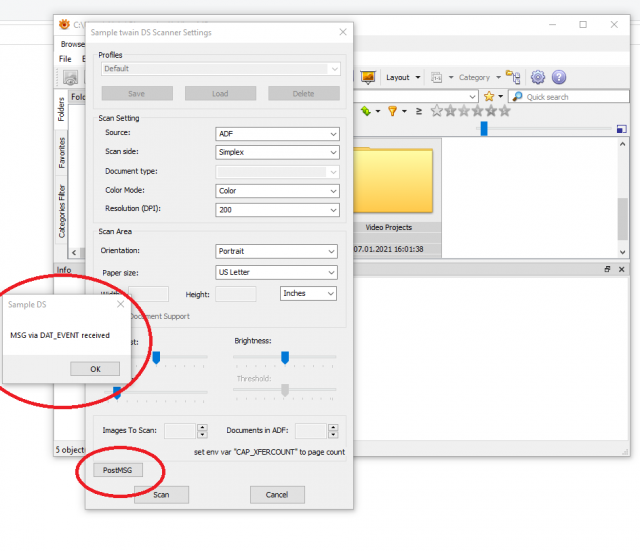
Task: Click the Cancel button
Action: [x=277, y=495]
